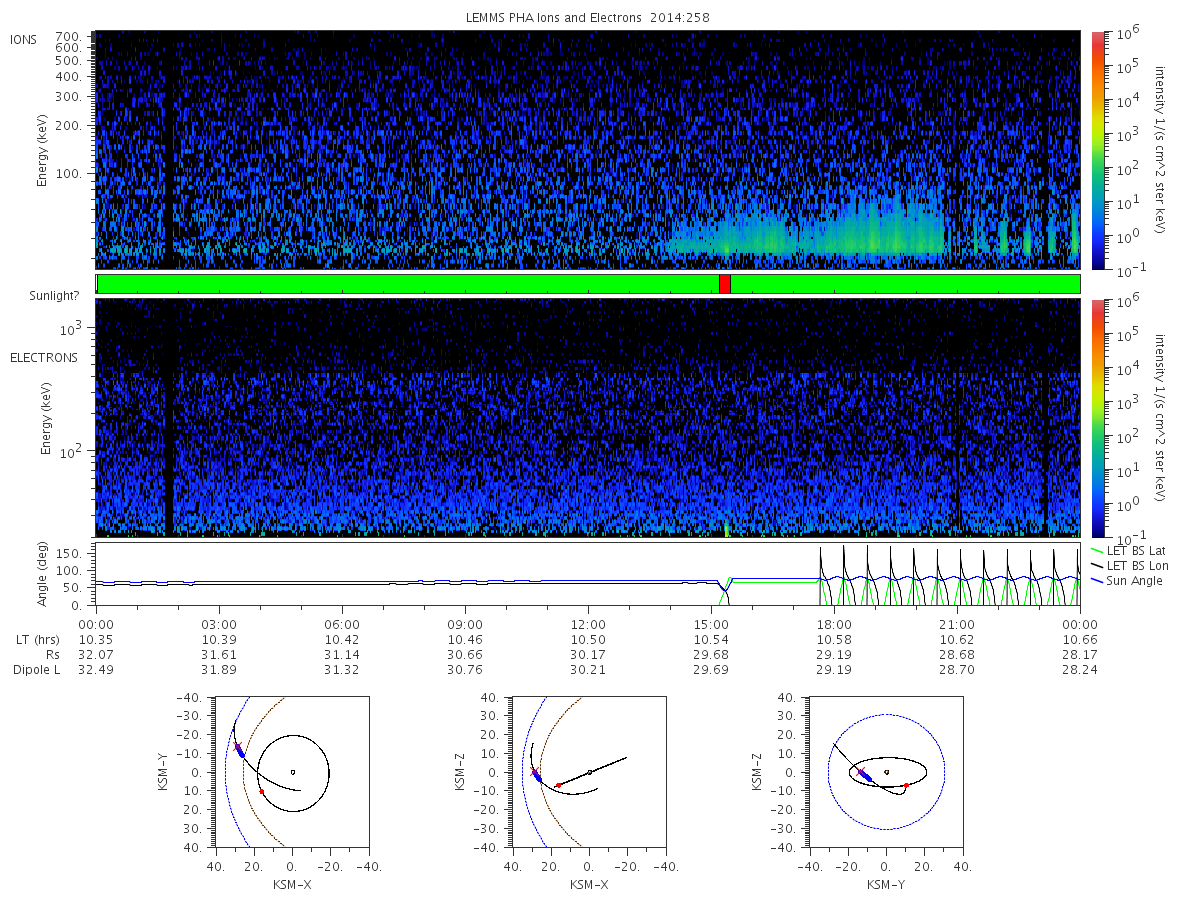
Task: Click the ions intensity color bar
Action: [x=1097, y=150]
